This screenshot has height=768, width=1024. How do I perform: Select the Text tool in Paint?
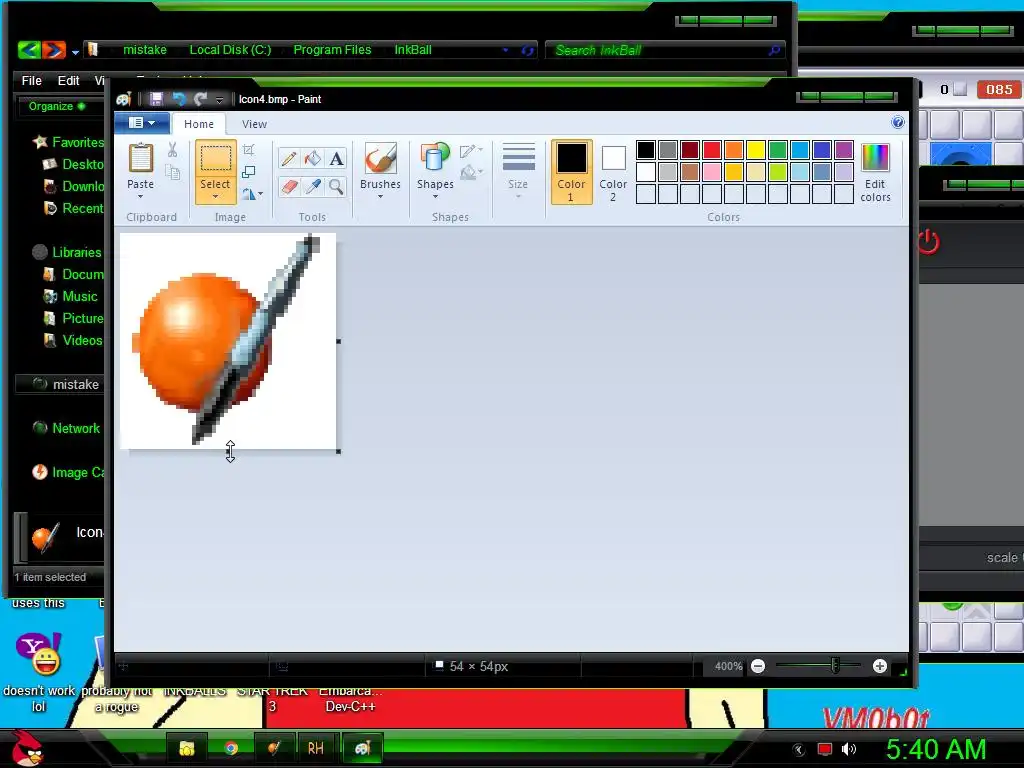336,159
